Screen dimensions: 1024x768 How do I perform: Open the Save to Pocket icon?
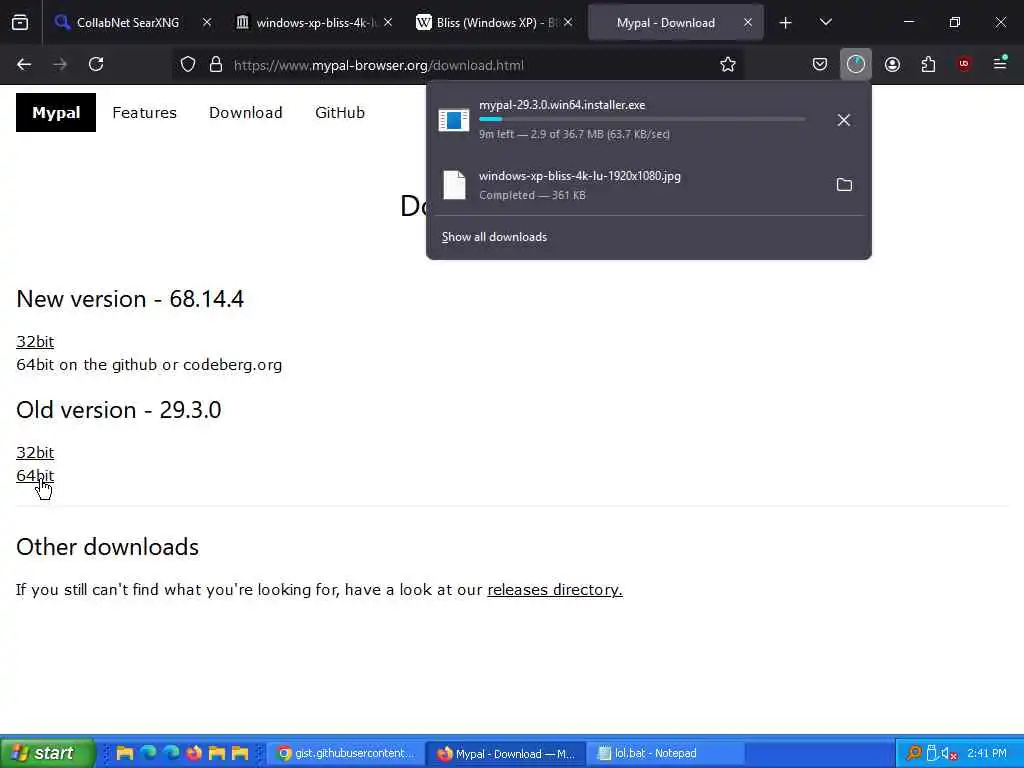click(820, 64)
